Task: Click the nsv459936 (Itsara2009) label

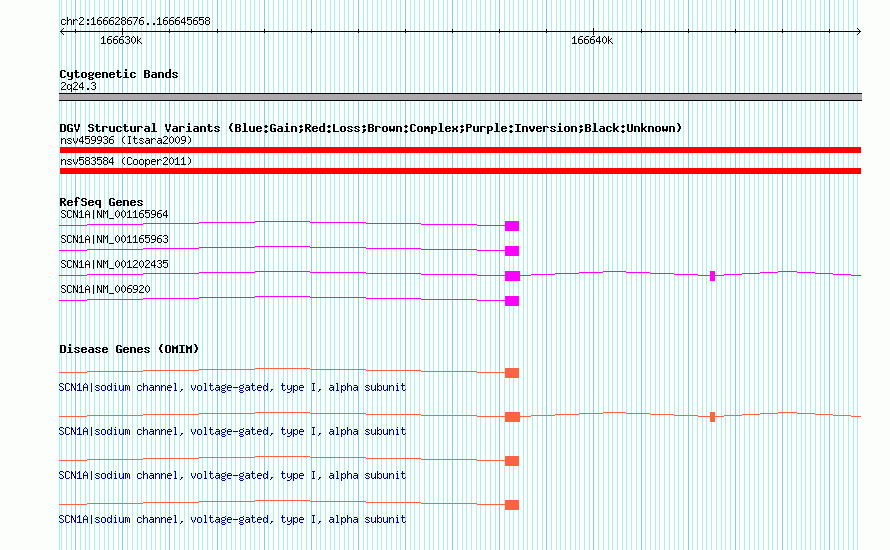Action: tap(126, 140)
